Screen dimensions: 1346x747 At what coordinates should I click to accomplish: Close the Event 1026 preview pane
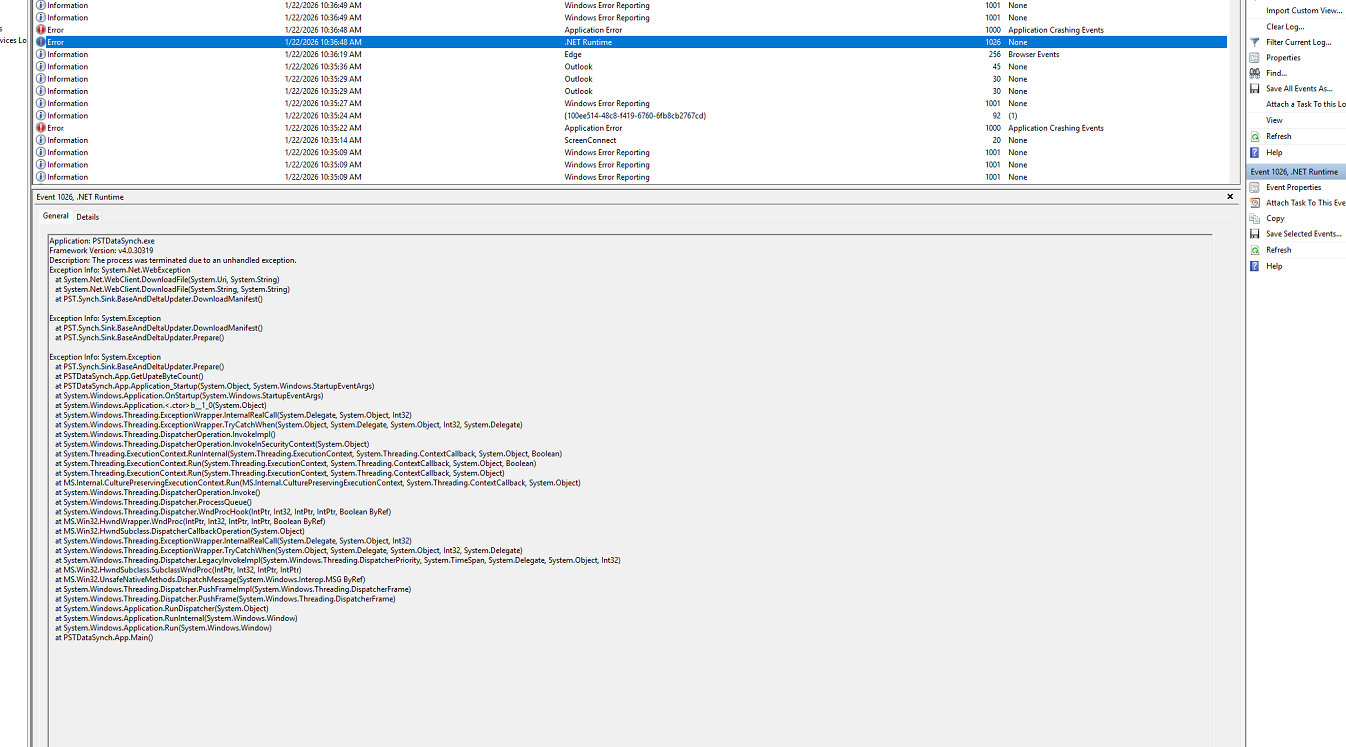(x=1230, y=197)
